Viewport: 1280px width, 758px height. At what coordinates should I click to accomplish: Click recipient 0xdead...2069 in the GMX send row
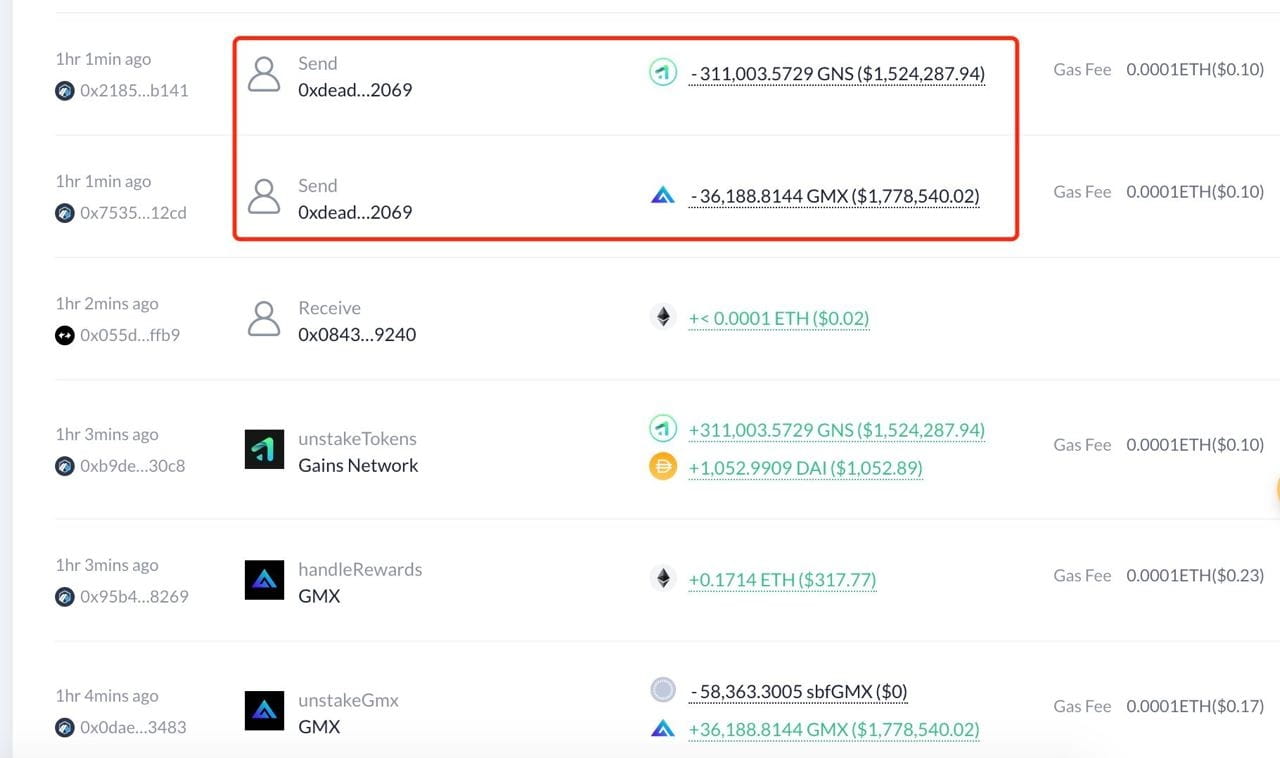355,212
